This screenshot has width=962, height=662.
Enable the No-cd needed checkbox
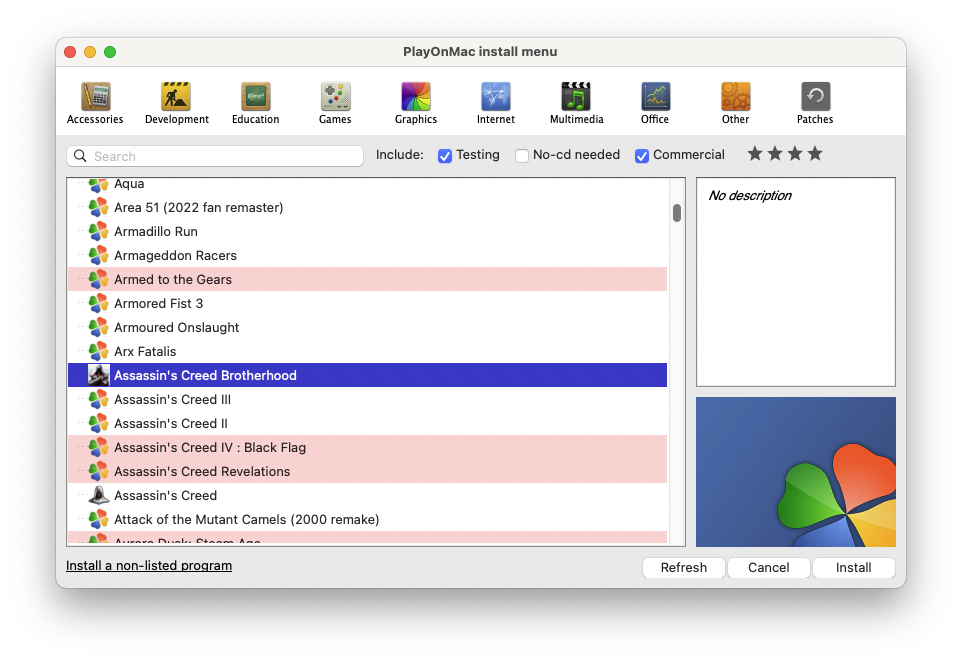522,156
